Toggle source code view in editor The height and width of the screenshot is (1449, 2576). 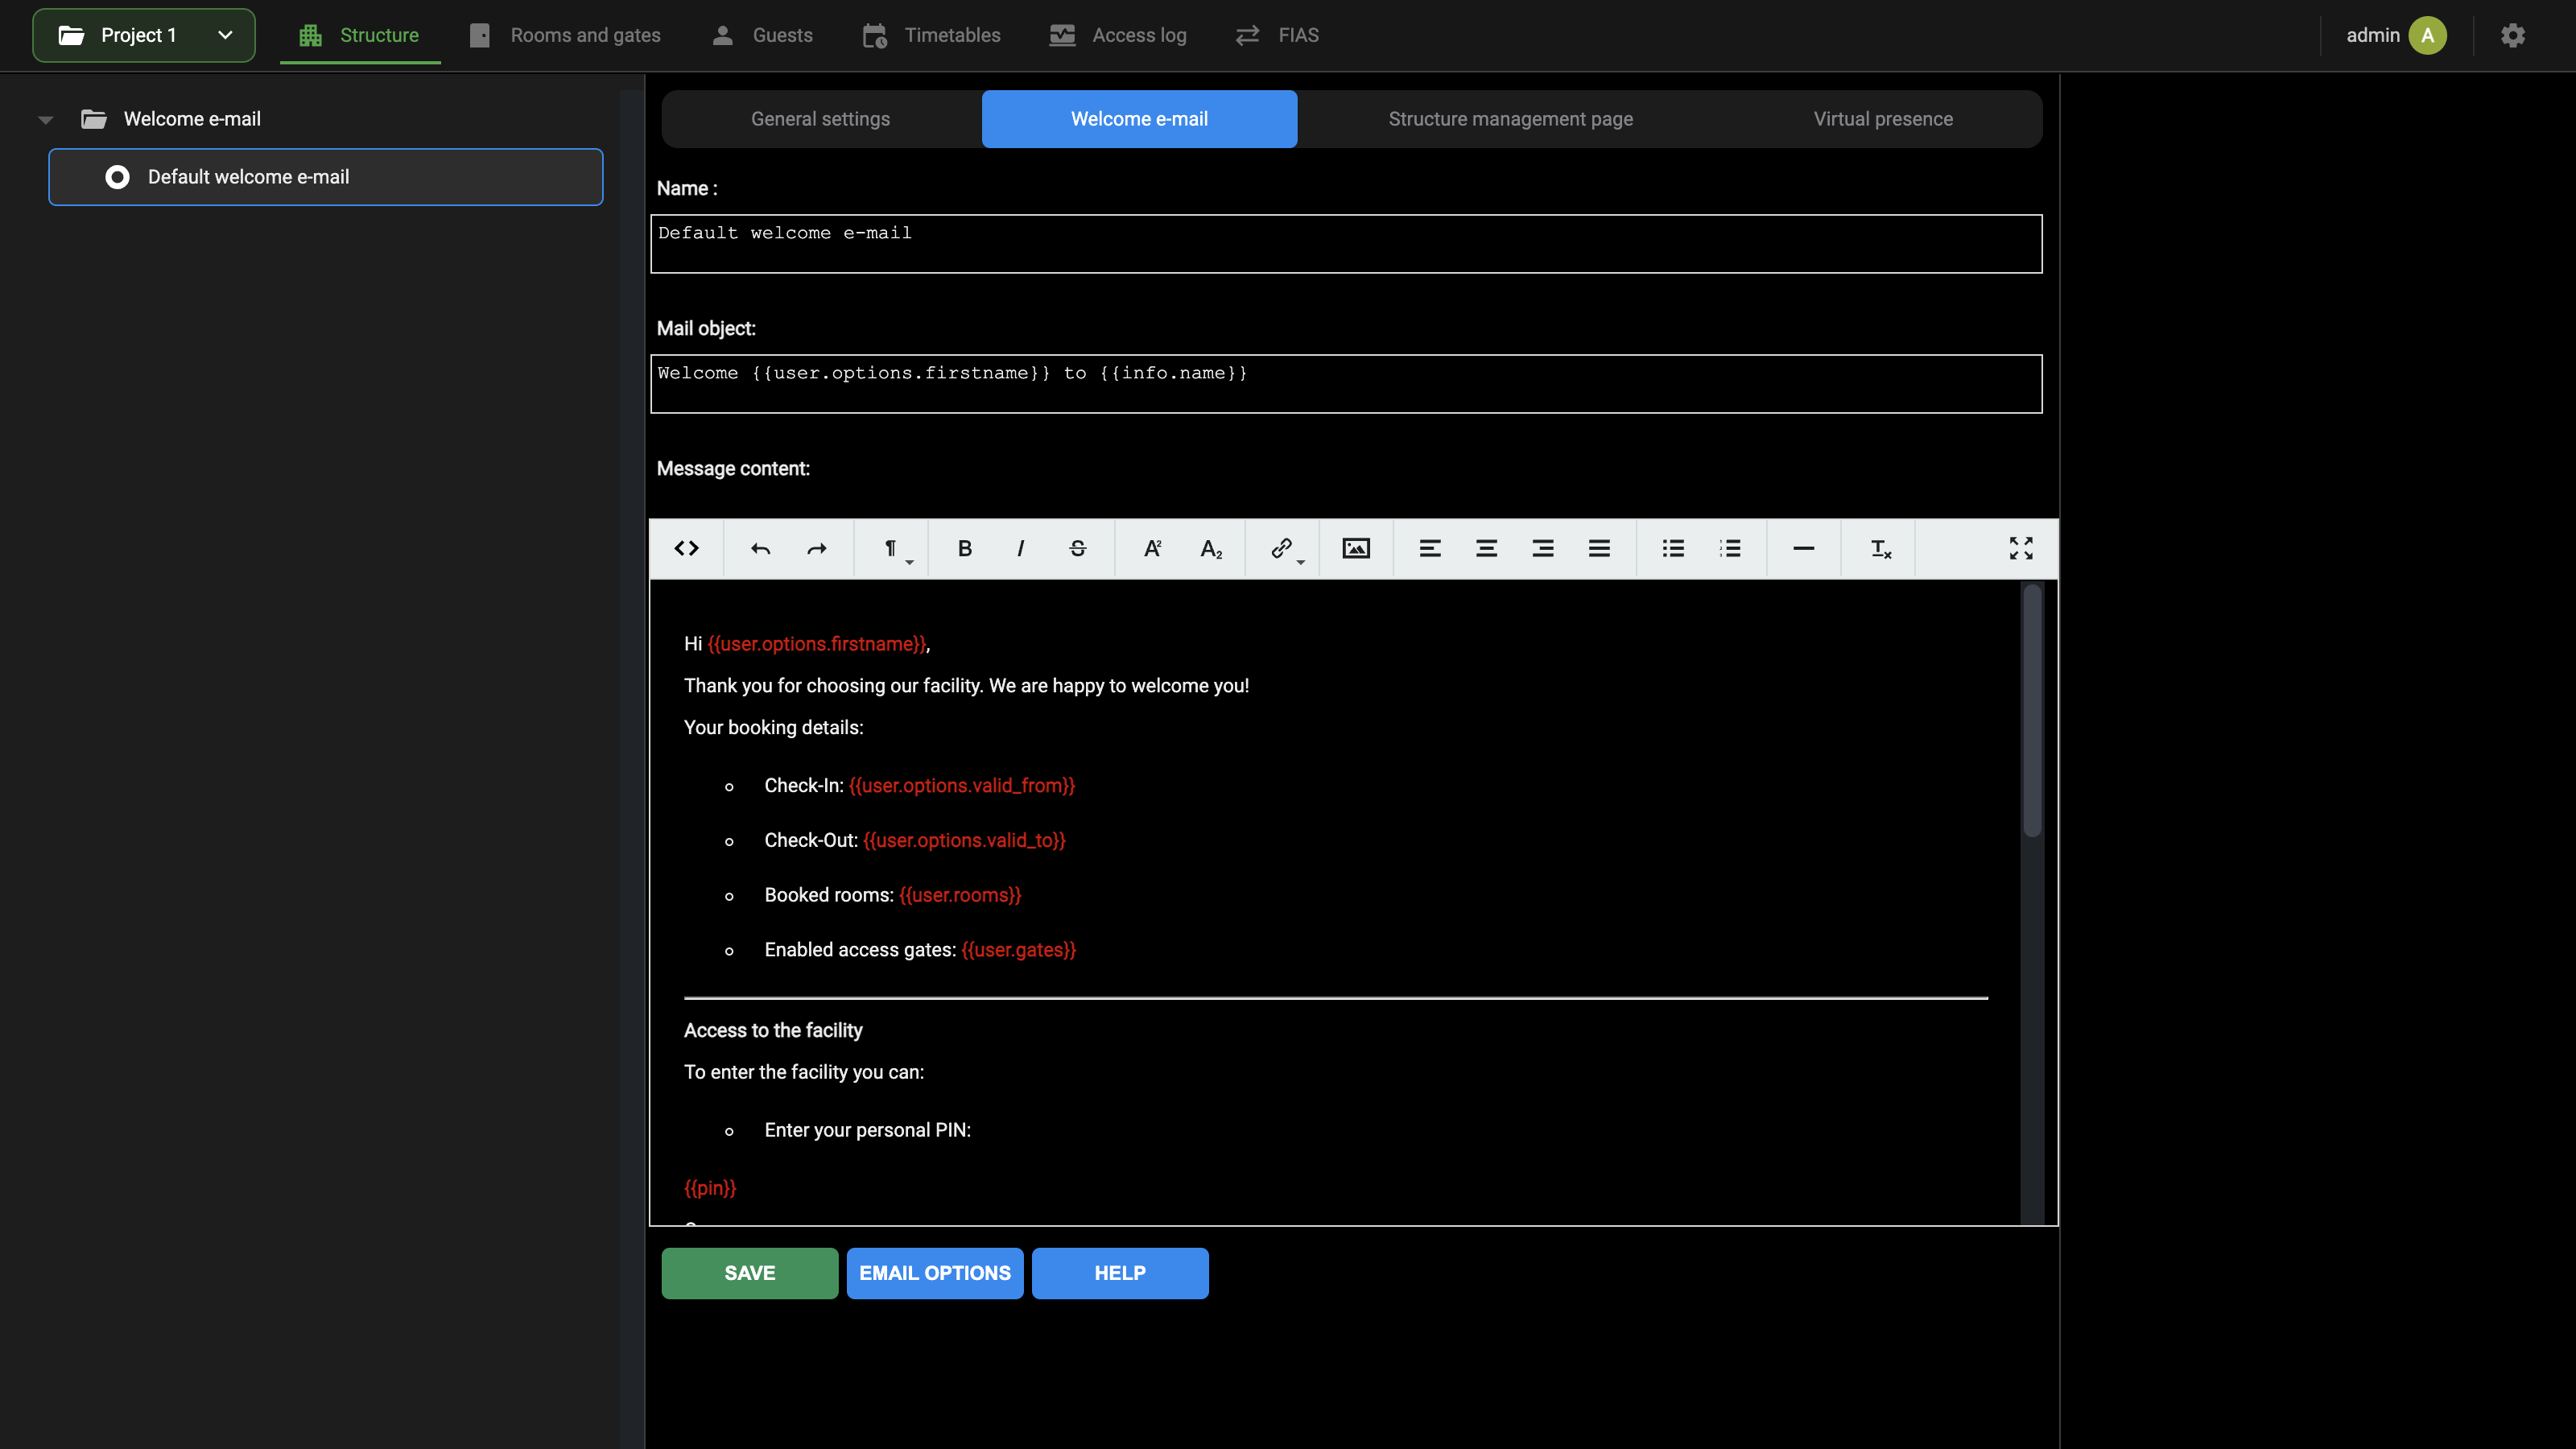pos(686,548)
